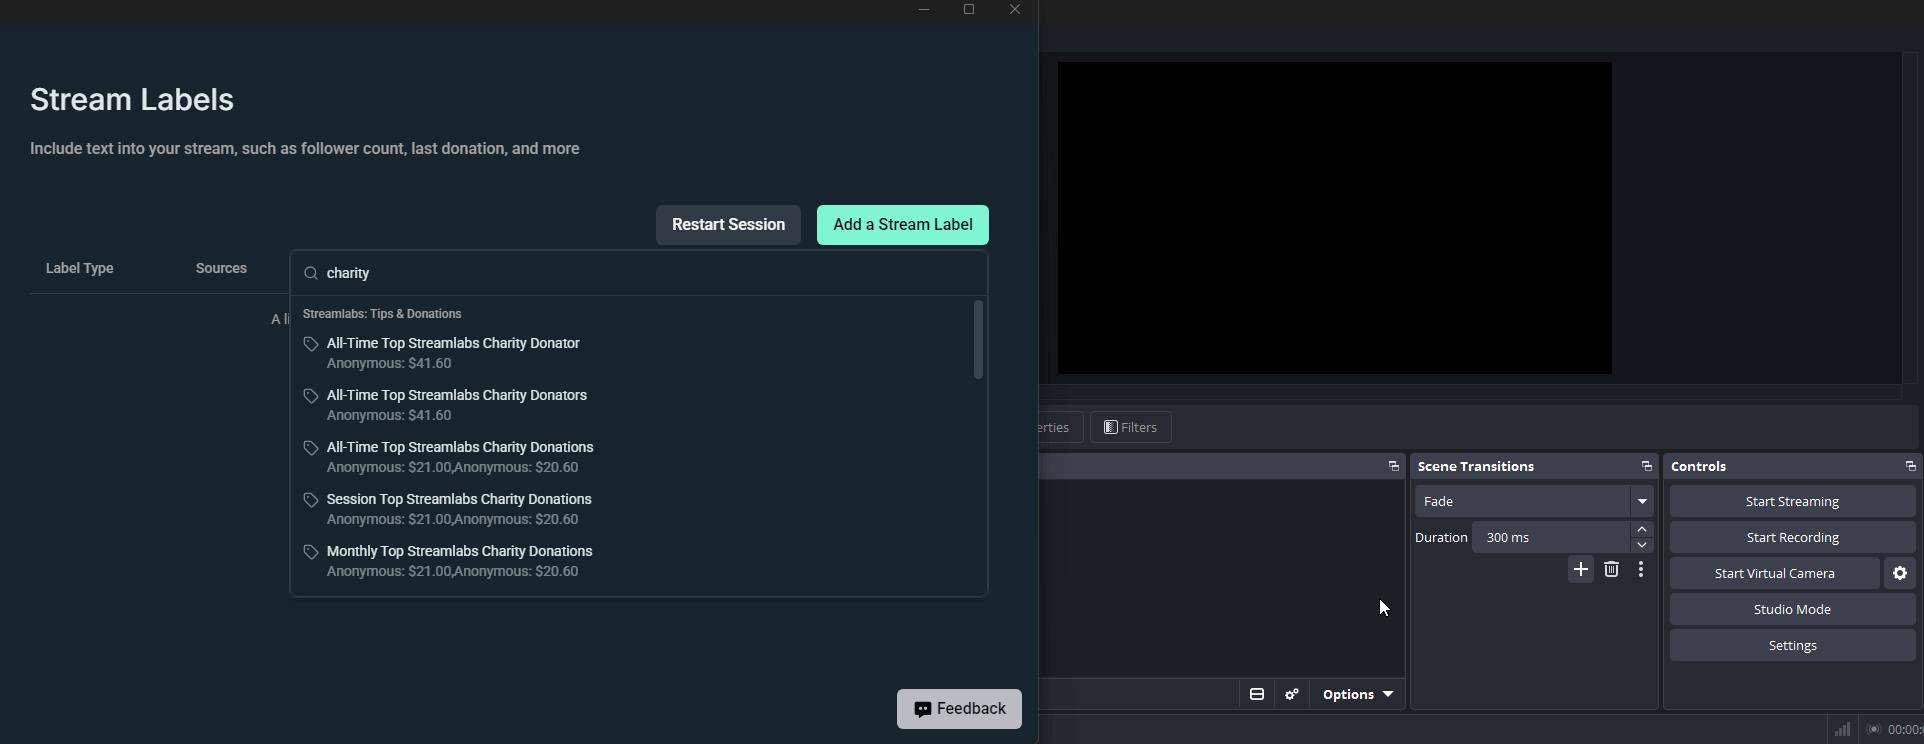Click the label dropdown list scrollbar

click(978, 340)
